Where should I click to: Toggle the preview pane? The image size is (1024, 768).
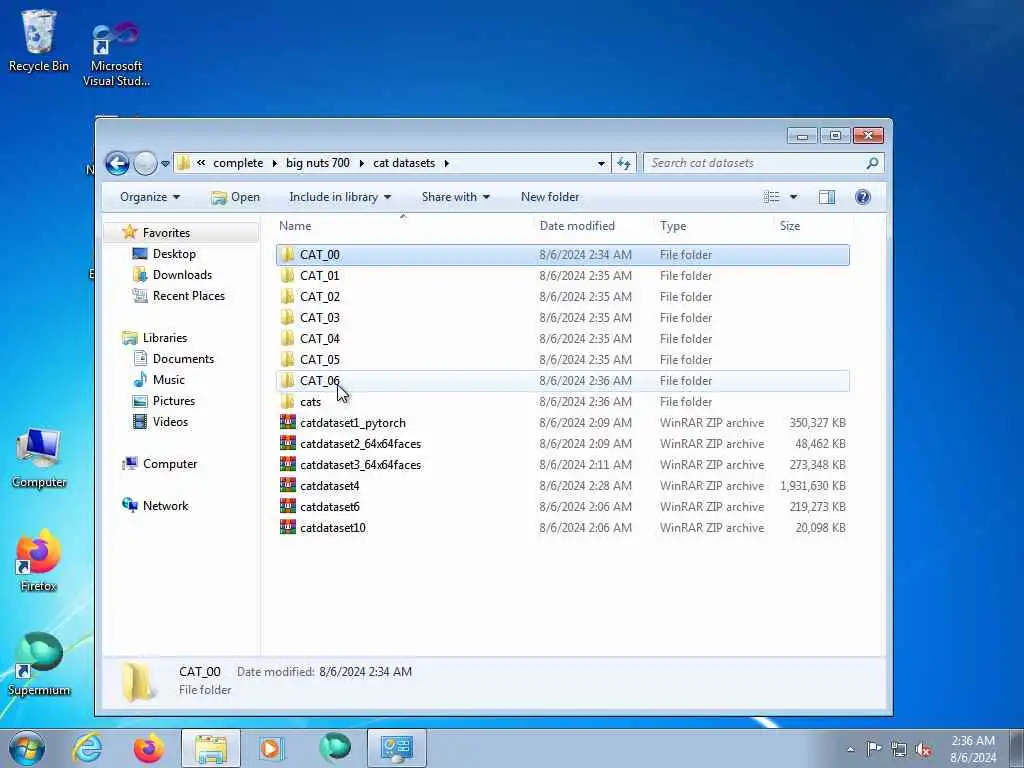click(827, 197)
